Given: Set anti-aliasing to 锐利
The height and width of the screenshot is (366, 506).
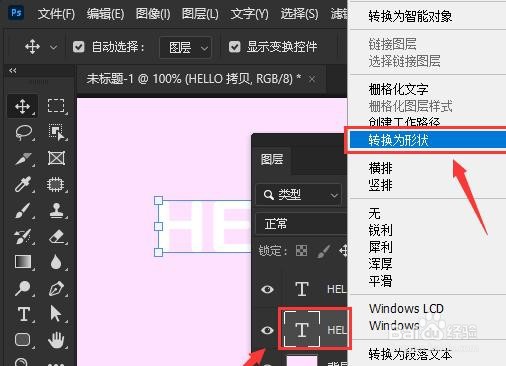Looking at the screenshot, I should (x=380, y=230).
